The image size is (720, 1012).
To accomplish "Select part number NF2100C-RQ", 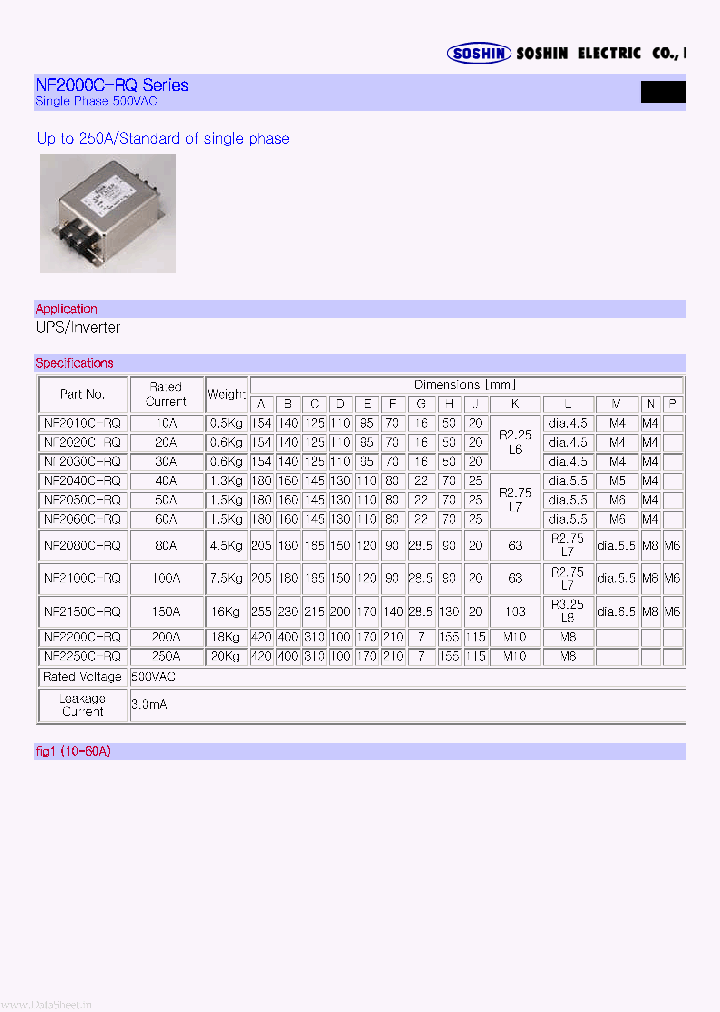I will 83,578.
